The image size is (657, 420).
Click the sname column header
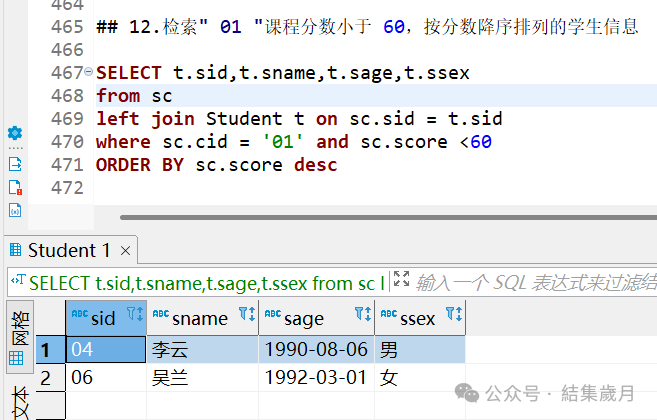(203, 318)
